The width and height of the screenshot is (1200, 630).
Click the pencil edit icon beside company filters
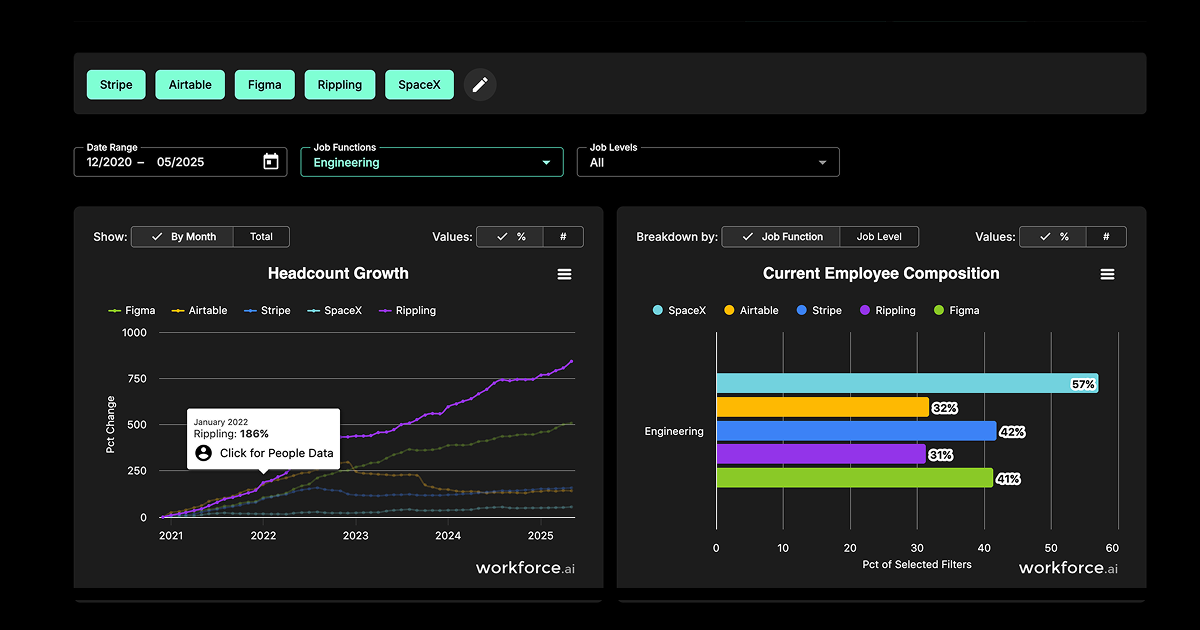point(480,84)
